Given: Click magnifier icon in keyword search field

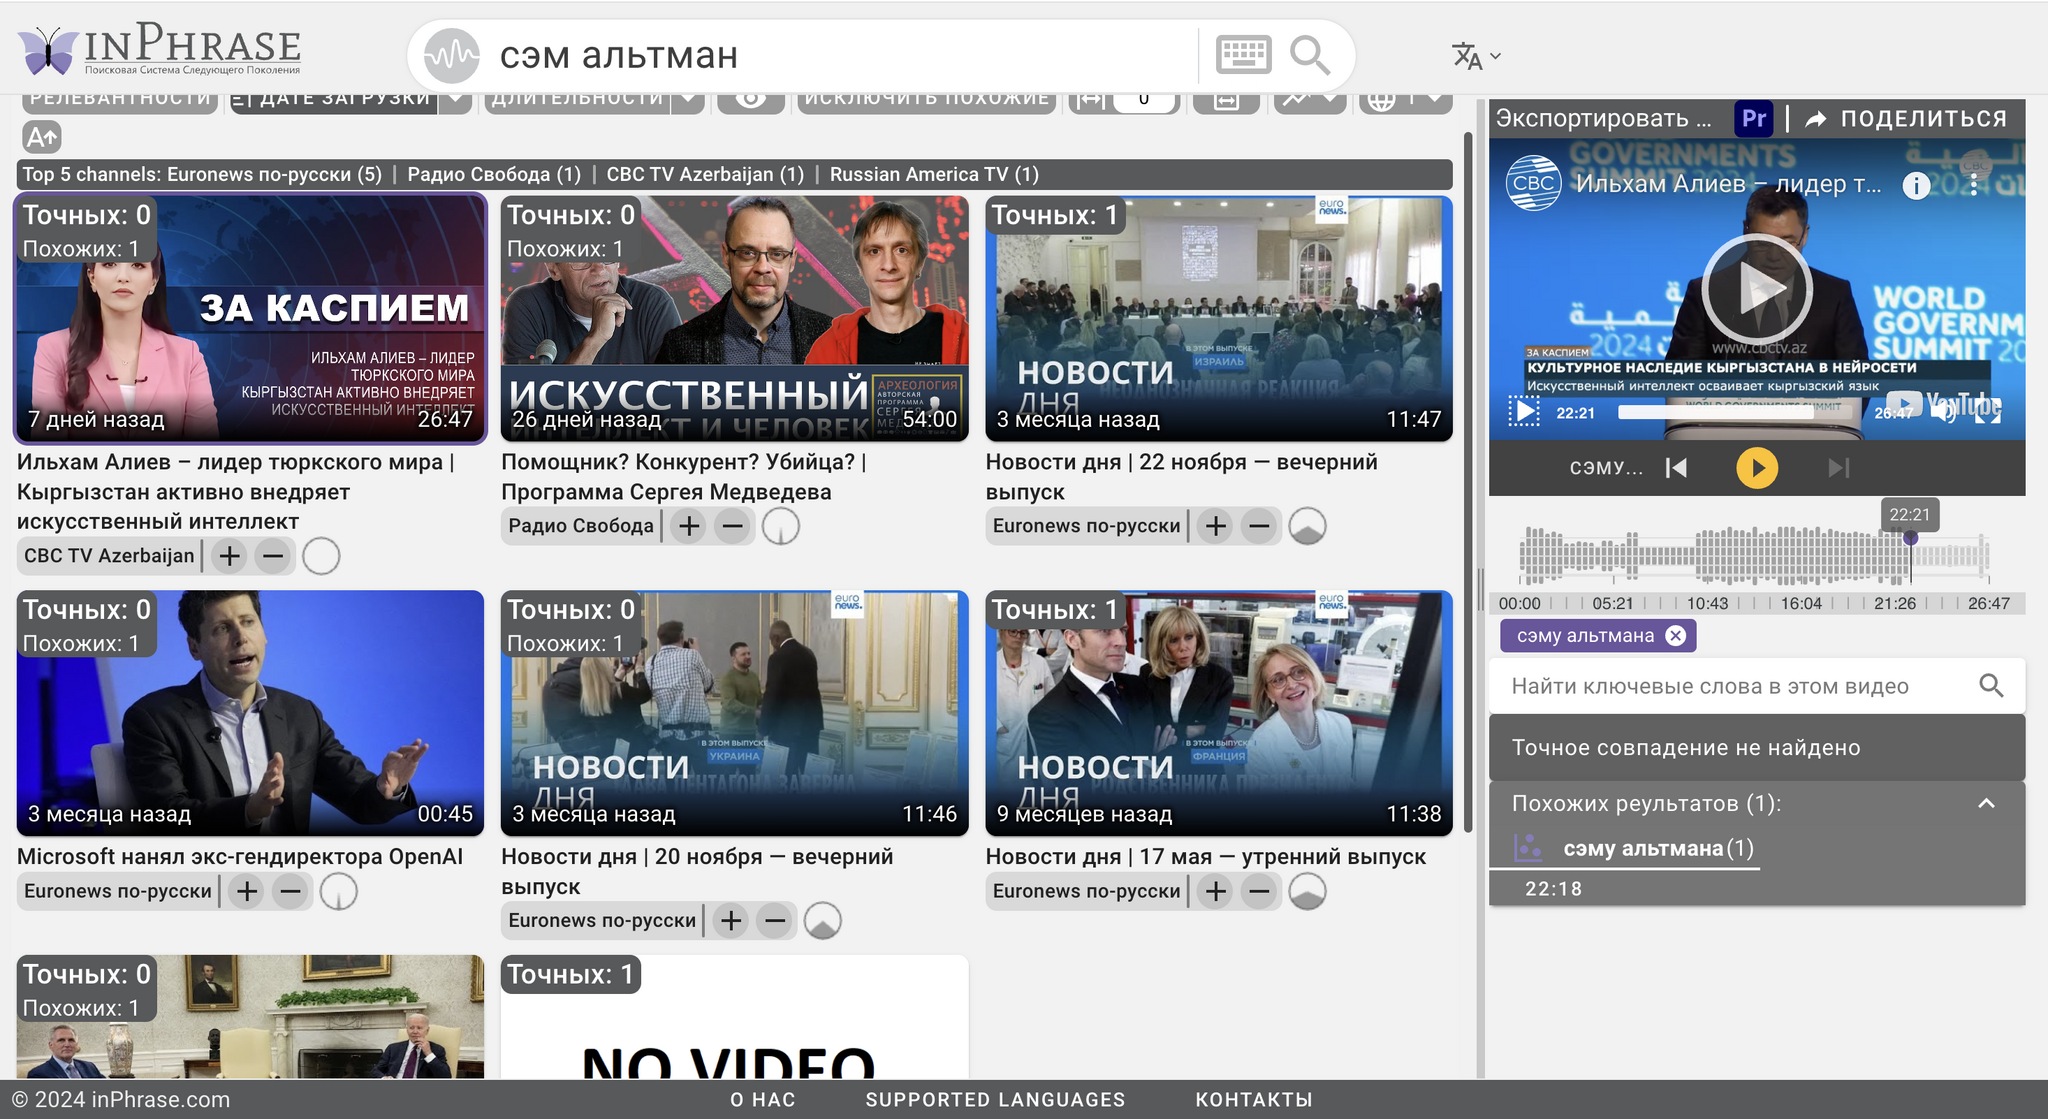Looking at the screenshot, I should tap(1991, 686).
